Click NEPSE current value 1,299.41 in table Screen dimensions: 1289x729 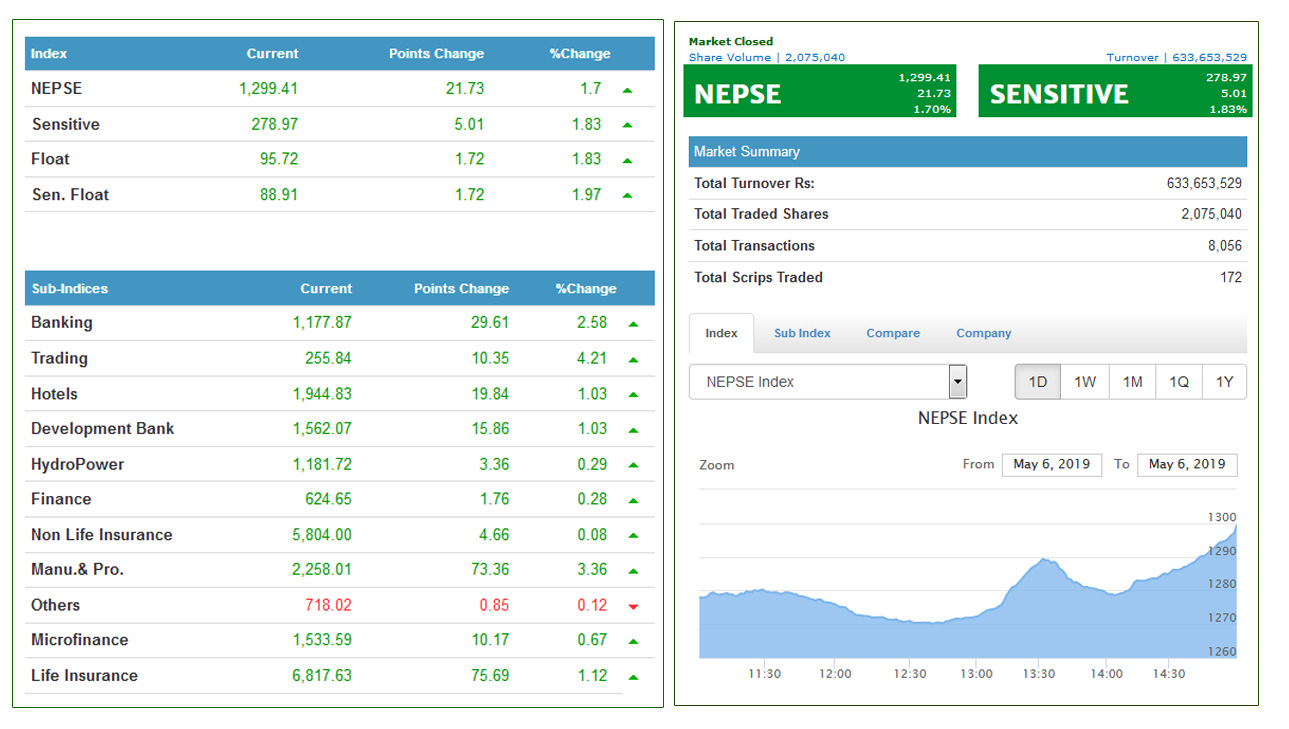268,88
